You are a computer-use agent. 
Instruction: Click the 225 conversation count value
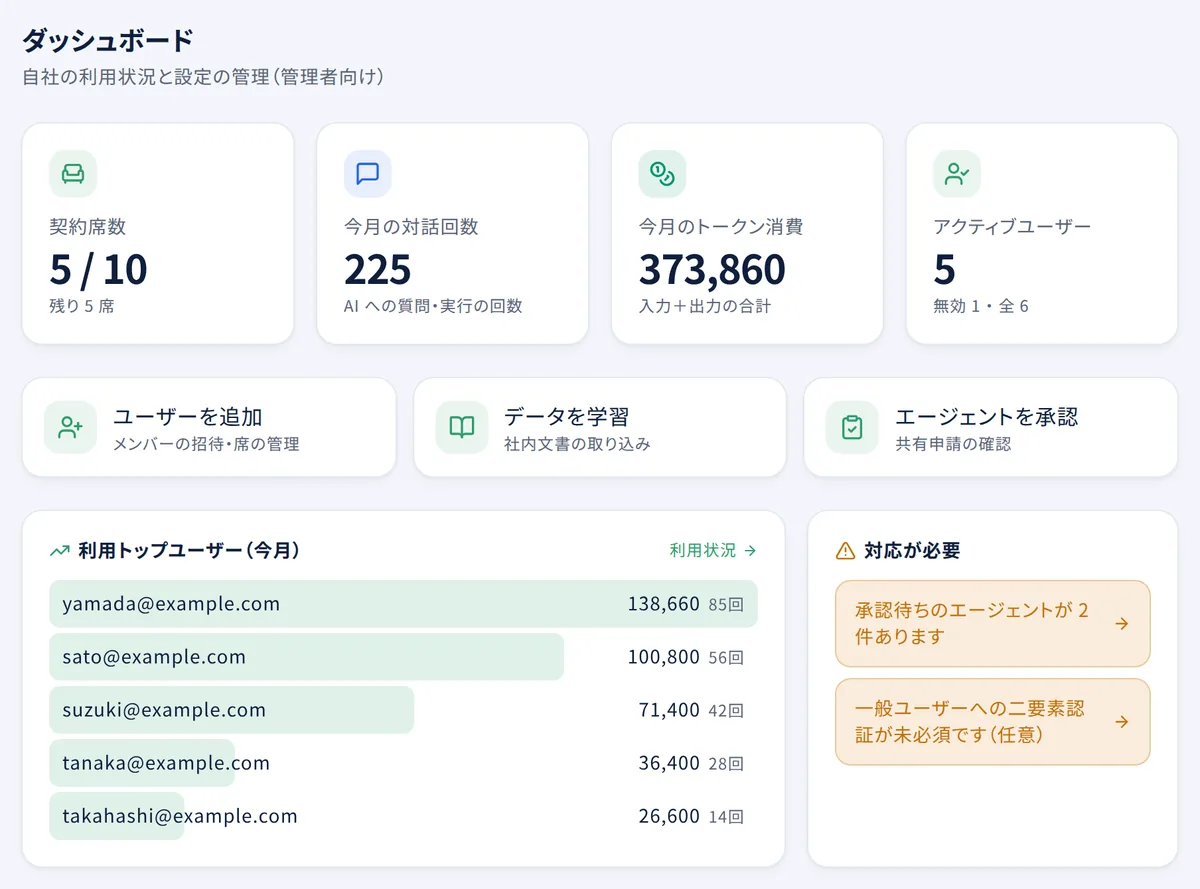point(378,269)
